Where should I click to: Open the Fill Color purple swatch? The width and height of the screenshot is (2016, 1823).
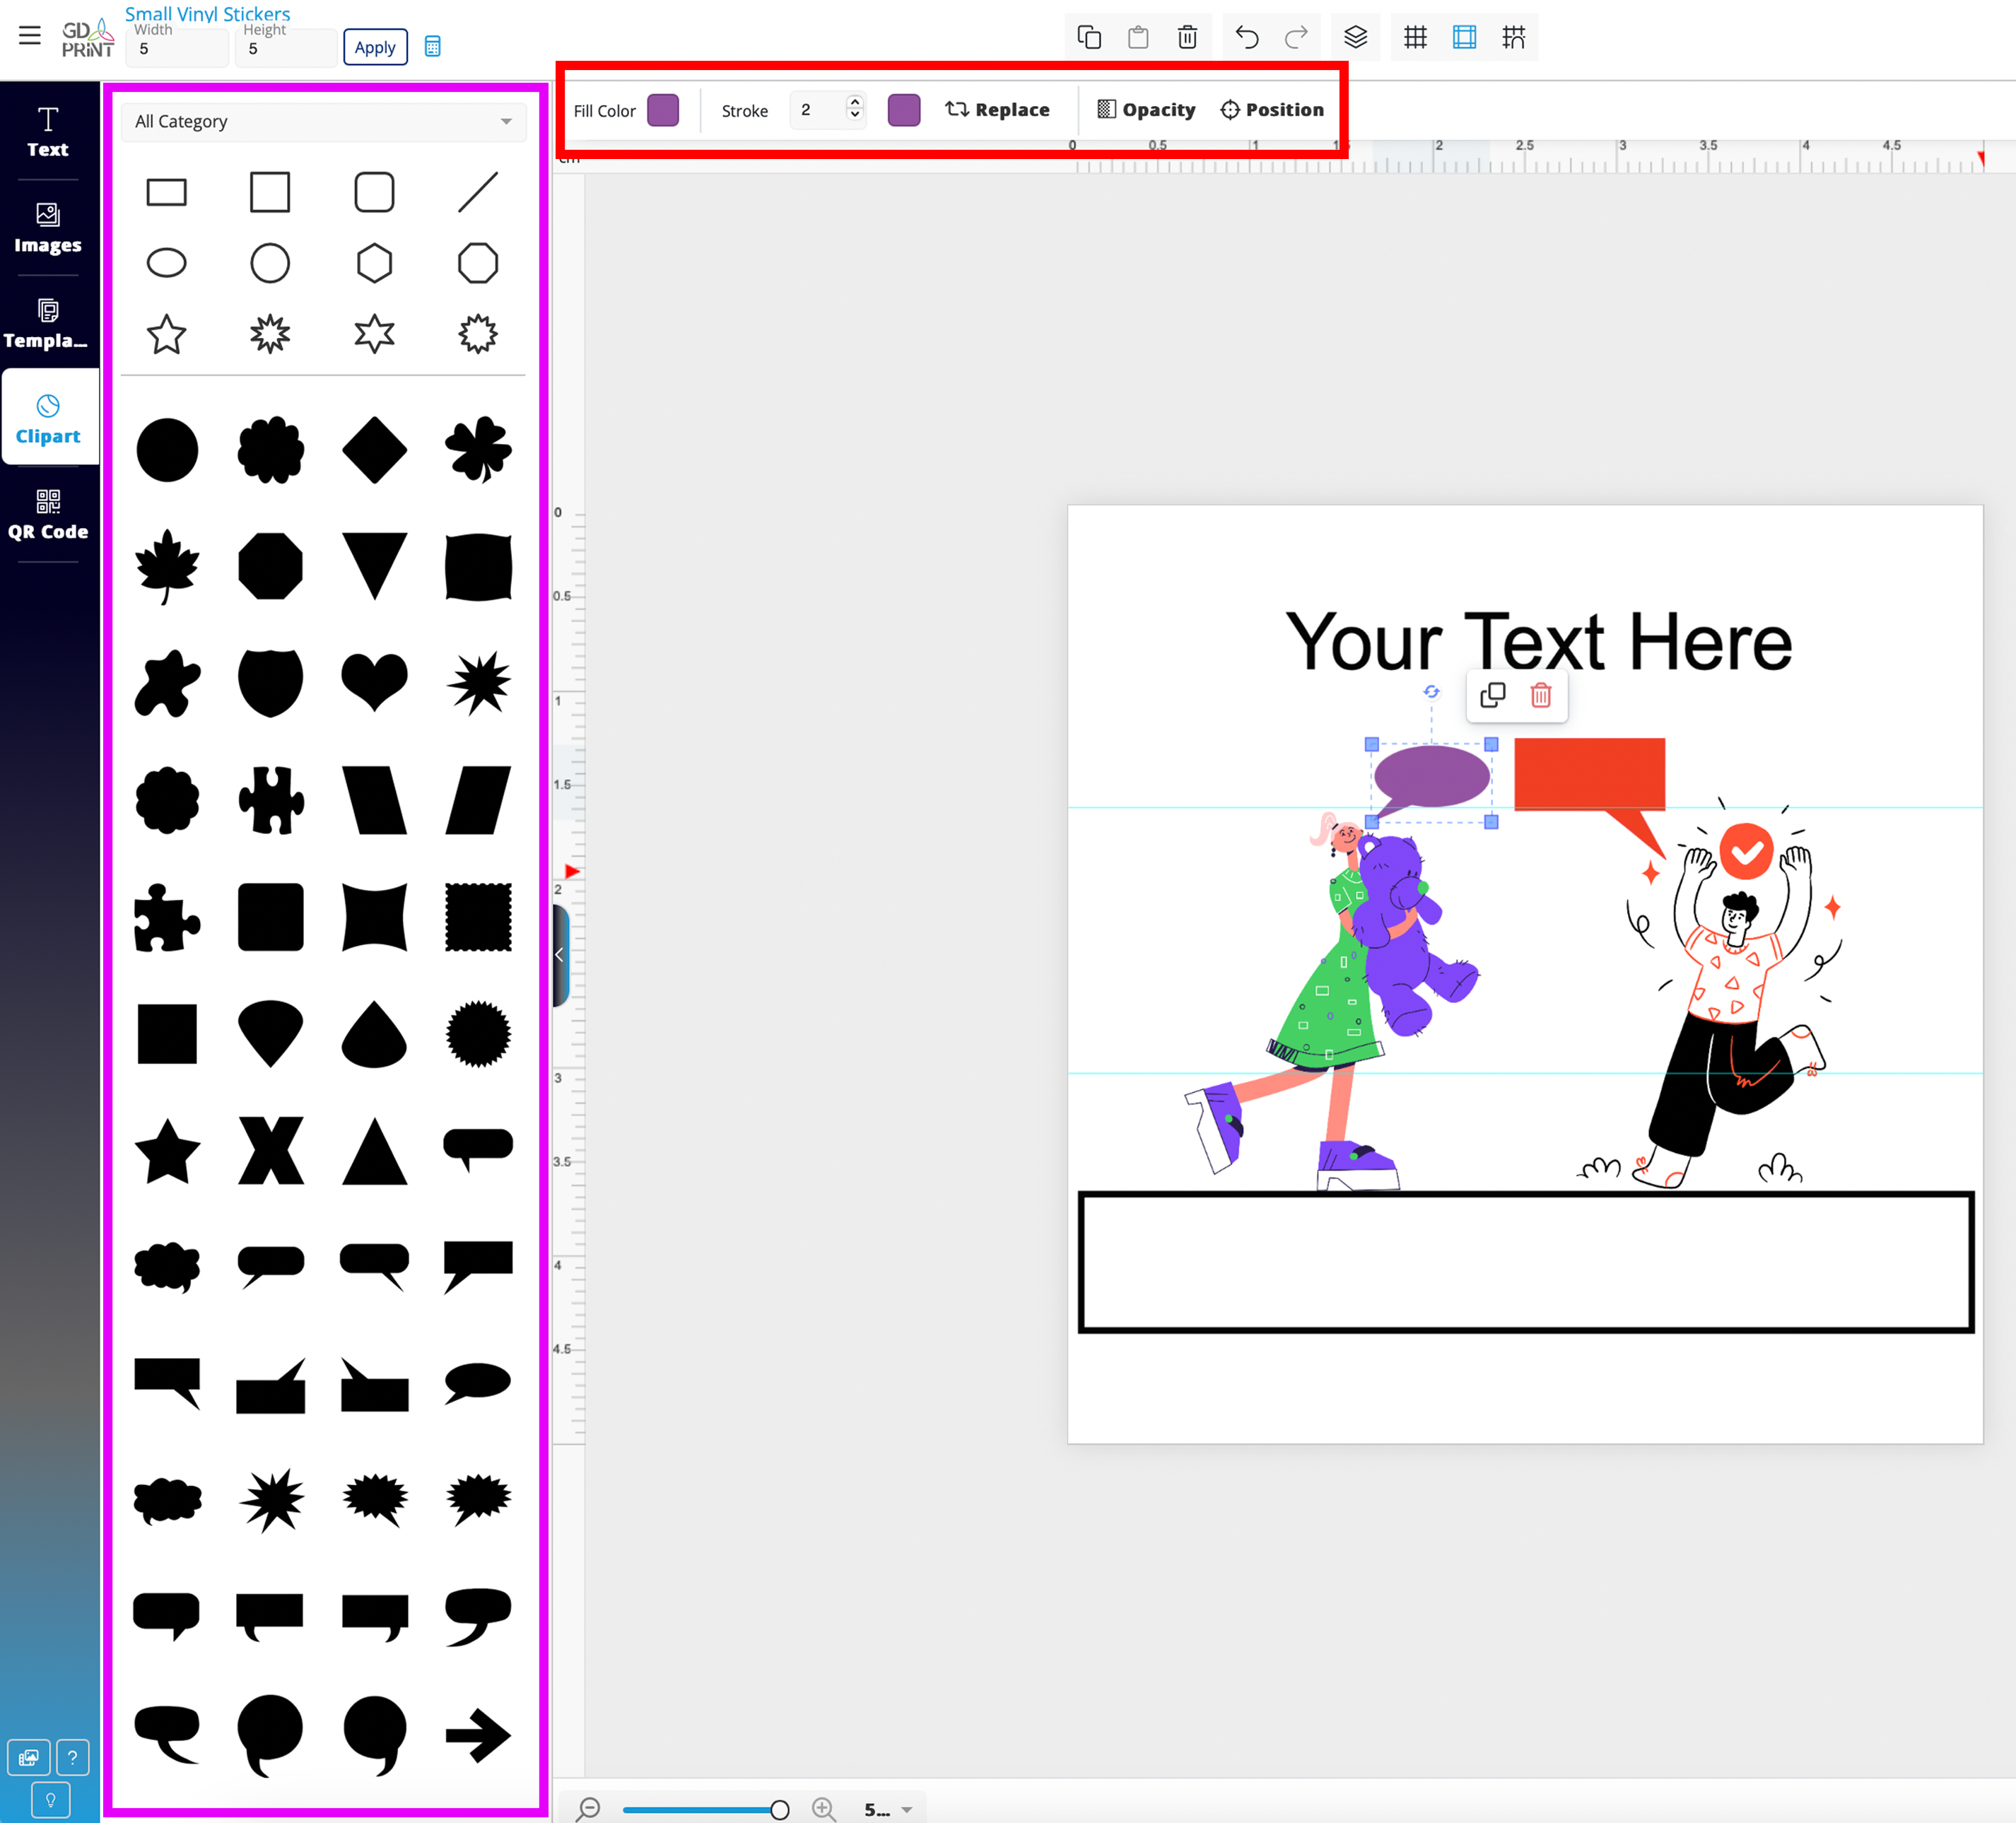click(663, 110)
